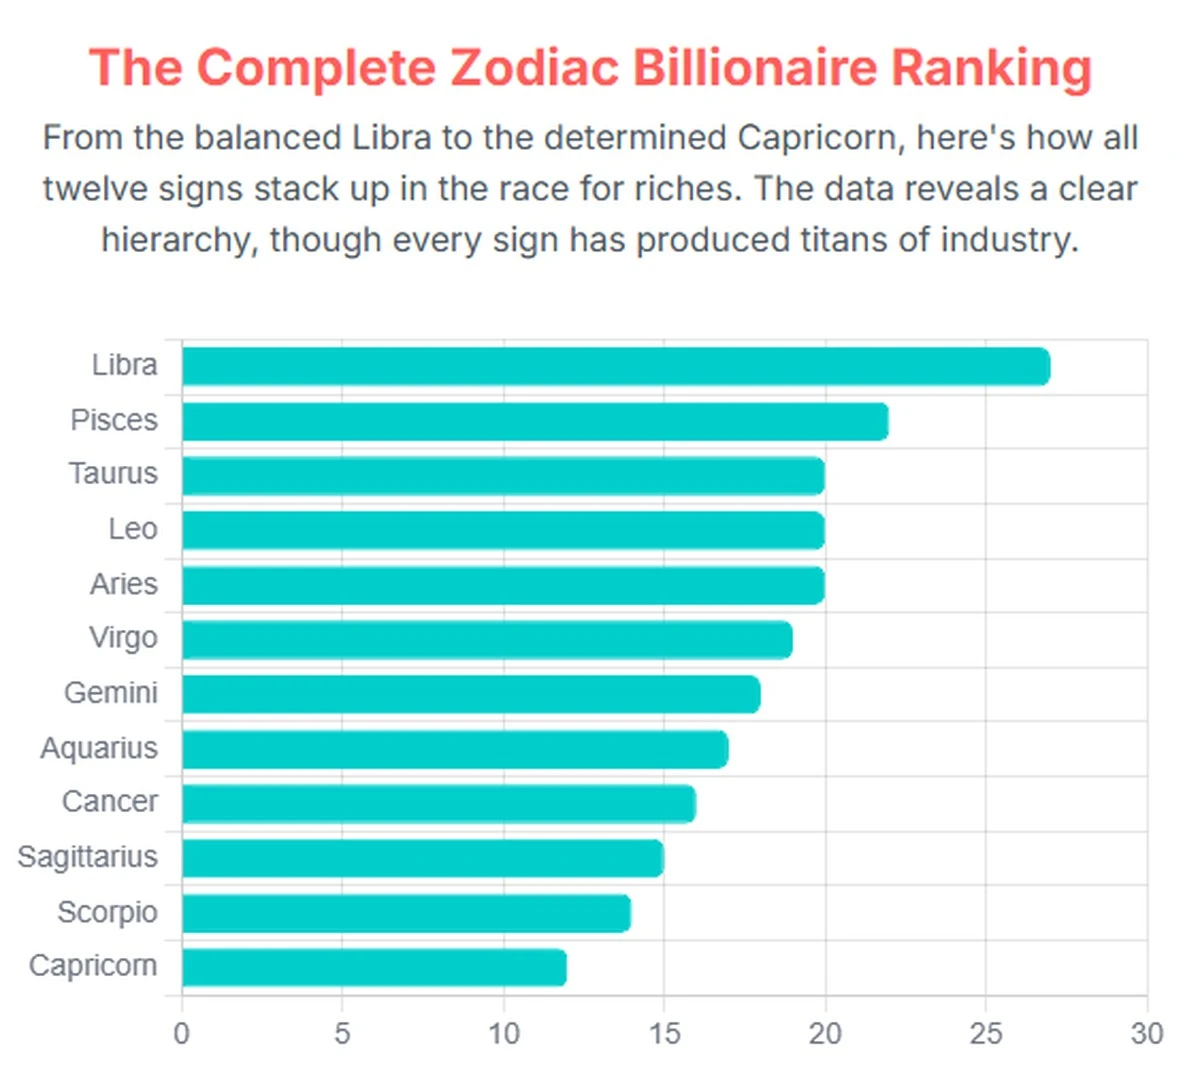Select the Aquarius bar
This screenshot has width=1200, height=1065.
pos(454,749)
